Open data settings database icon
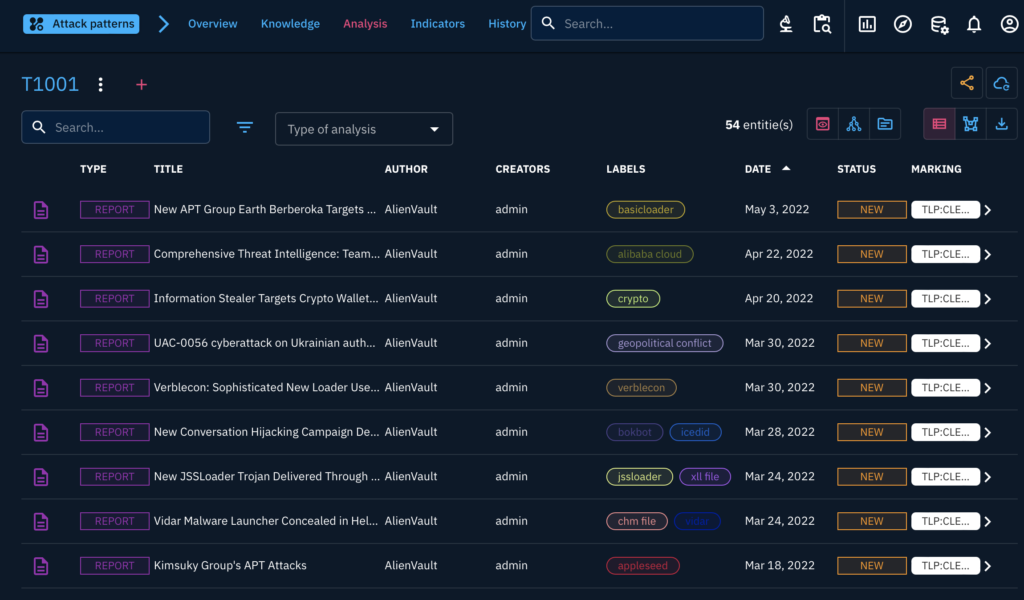 [x=939, y=24]
